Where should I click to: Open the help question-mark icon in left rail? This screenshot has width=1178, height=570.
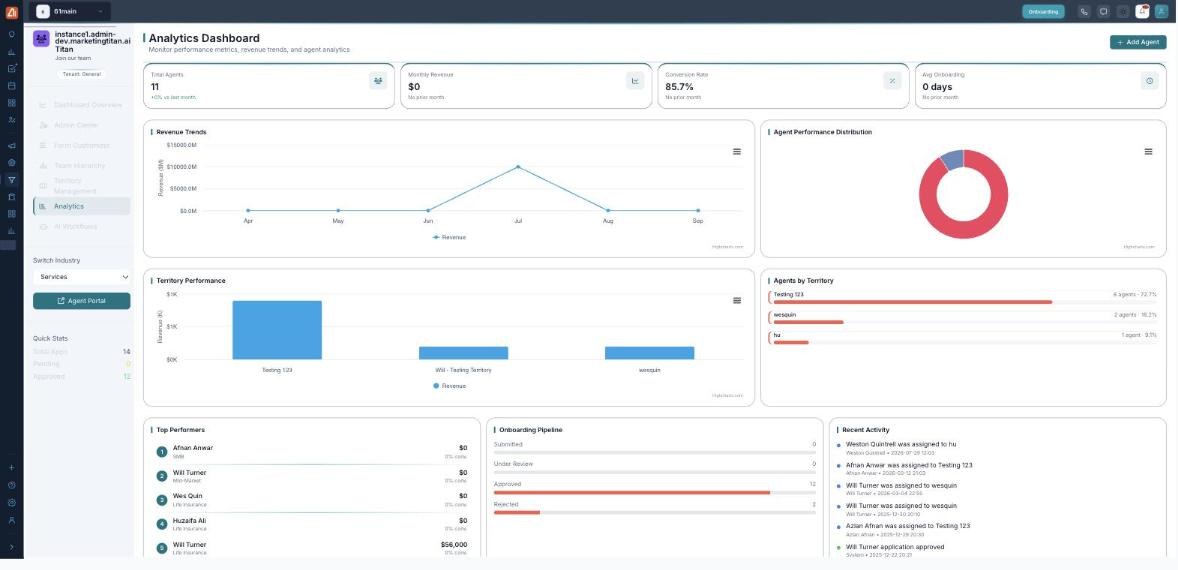point(11,485)
